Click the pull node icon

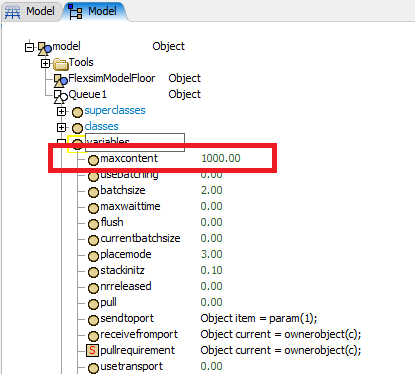coord(93,304)
